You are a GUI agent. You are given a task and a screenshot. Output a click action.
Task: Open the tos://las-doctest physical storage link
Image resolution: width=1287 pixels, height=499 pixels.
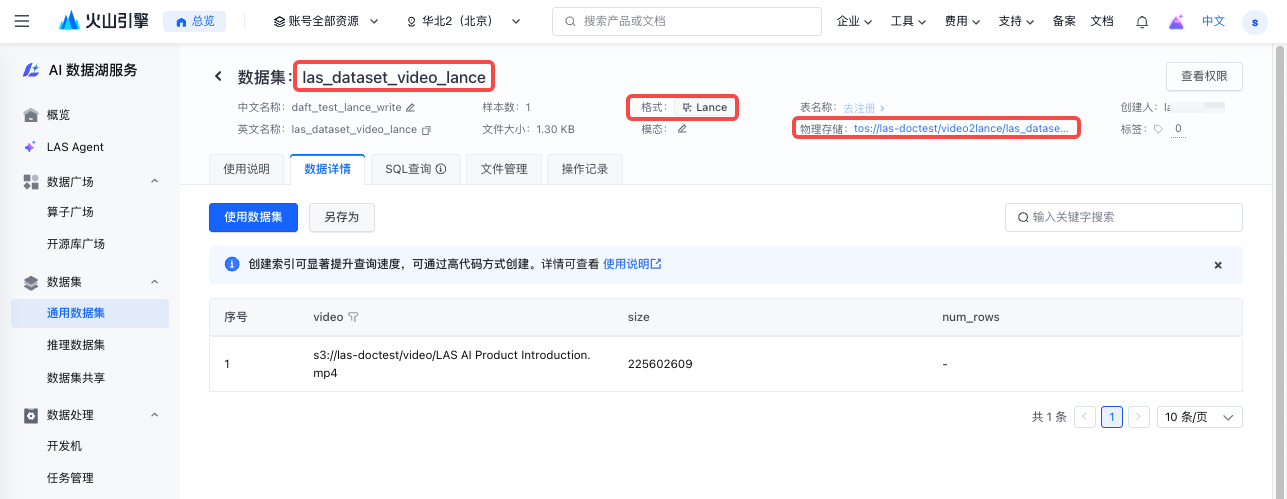tap(961, 129)
